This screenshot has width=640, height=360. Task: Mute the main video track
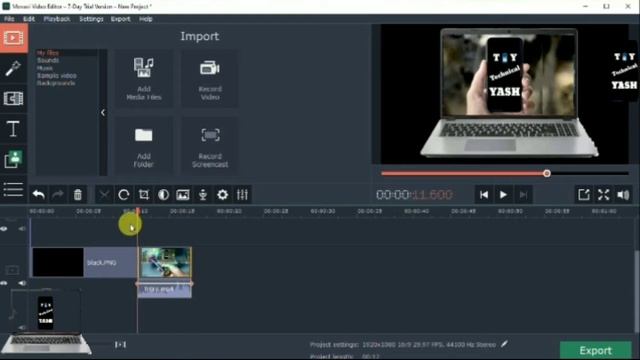[x=22, y=283]
